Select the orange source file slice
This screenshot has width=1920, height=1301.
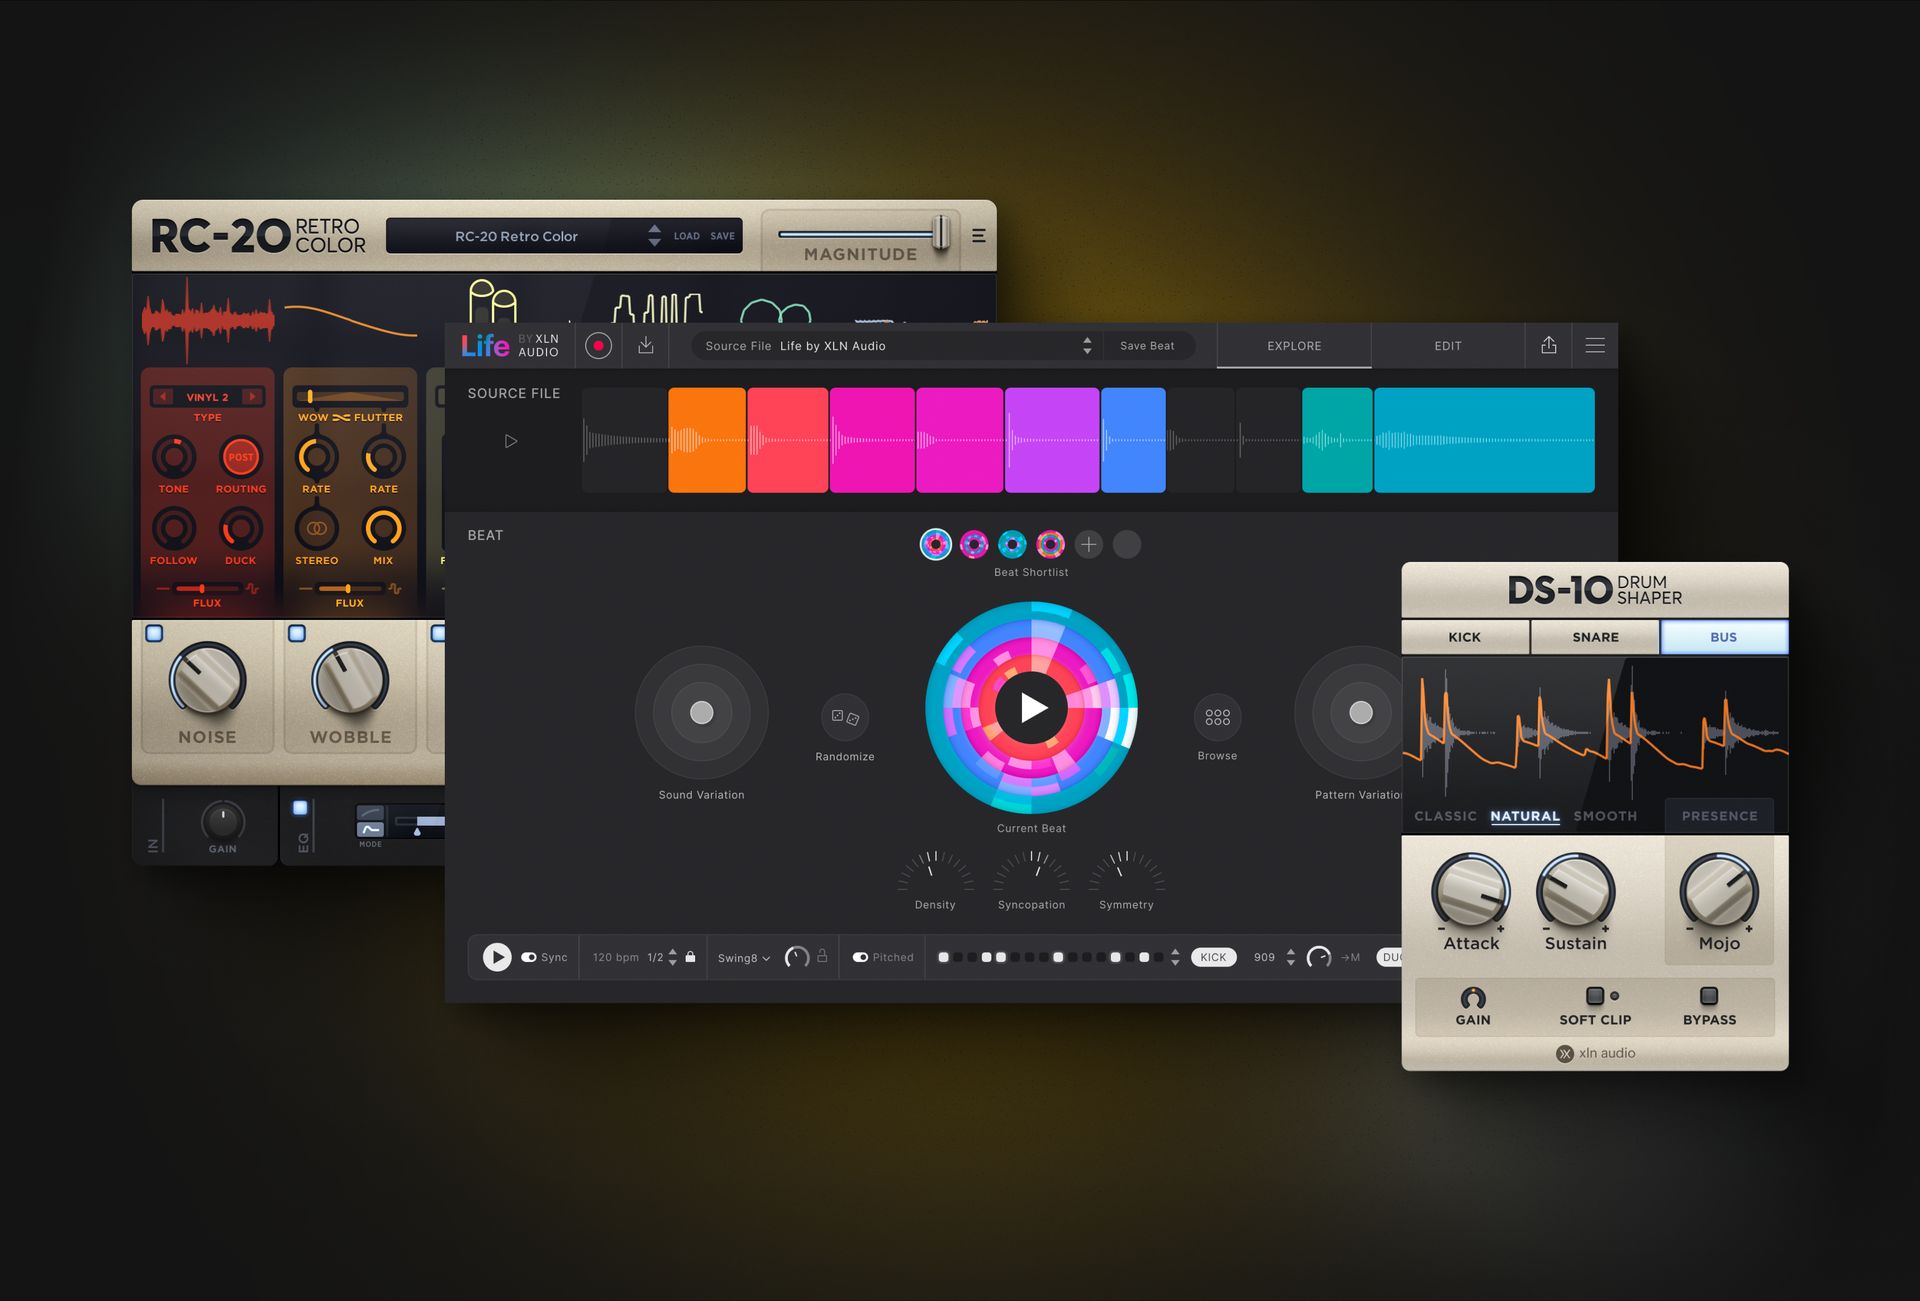[707, 440]
